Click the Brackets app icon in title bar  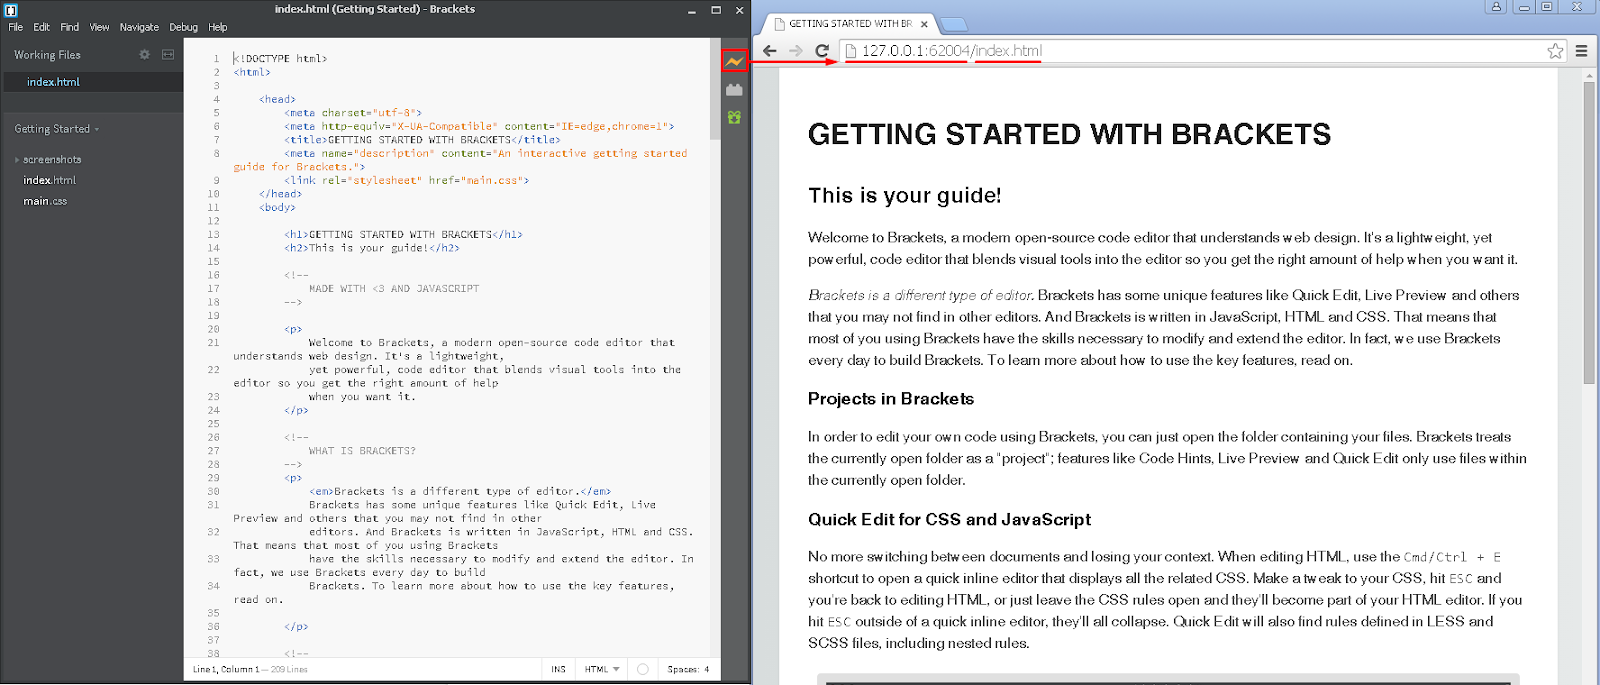pos(11,10)
